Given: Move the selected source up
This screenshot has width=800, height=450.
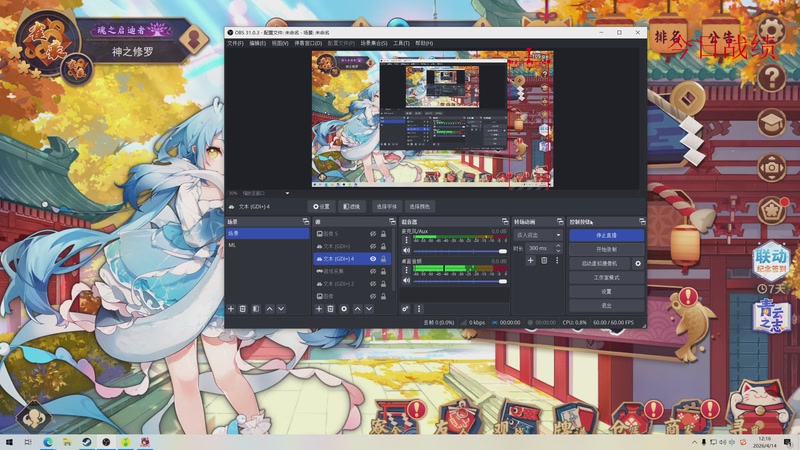Looking at the screenshot, I should [x=357, y=309].
